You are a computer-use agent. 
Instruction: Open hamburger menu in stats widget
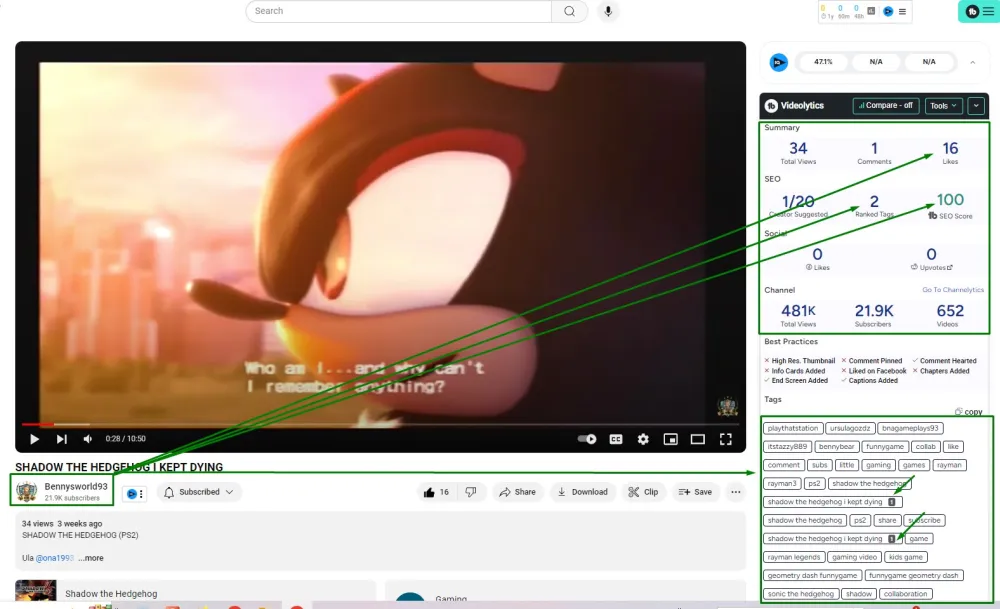point(902,11)
